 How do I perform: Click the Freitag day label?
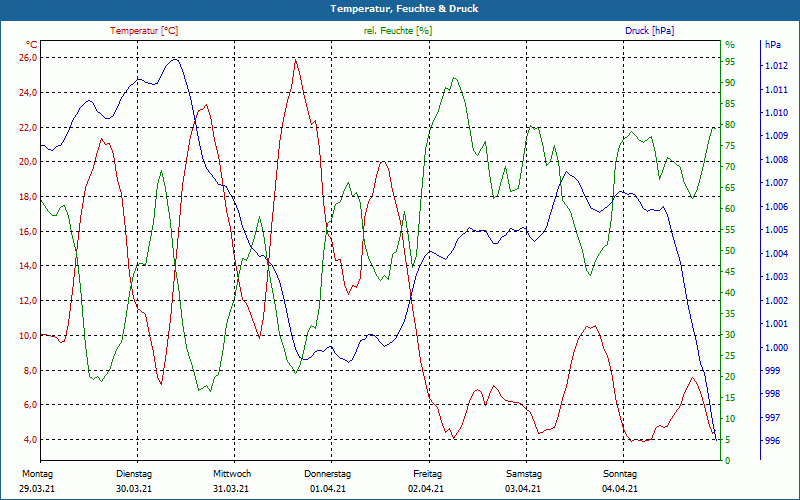tap(428, 474)
